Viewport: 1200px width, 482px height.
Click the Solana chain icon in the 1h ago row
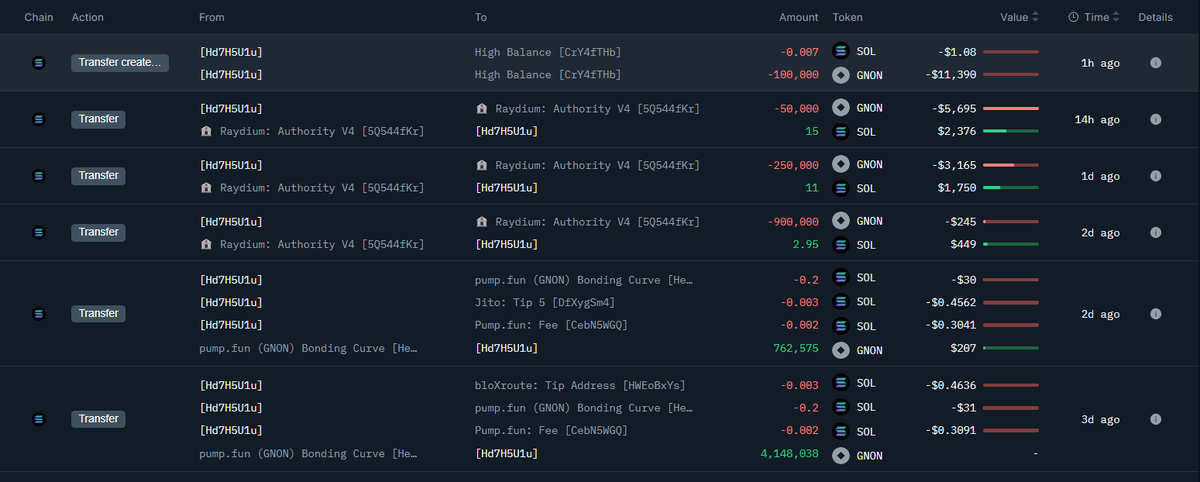point(39,63)
